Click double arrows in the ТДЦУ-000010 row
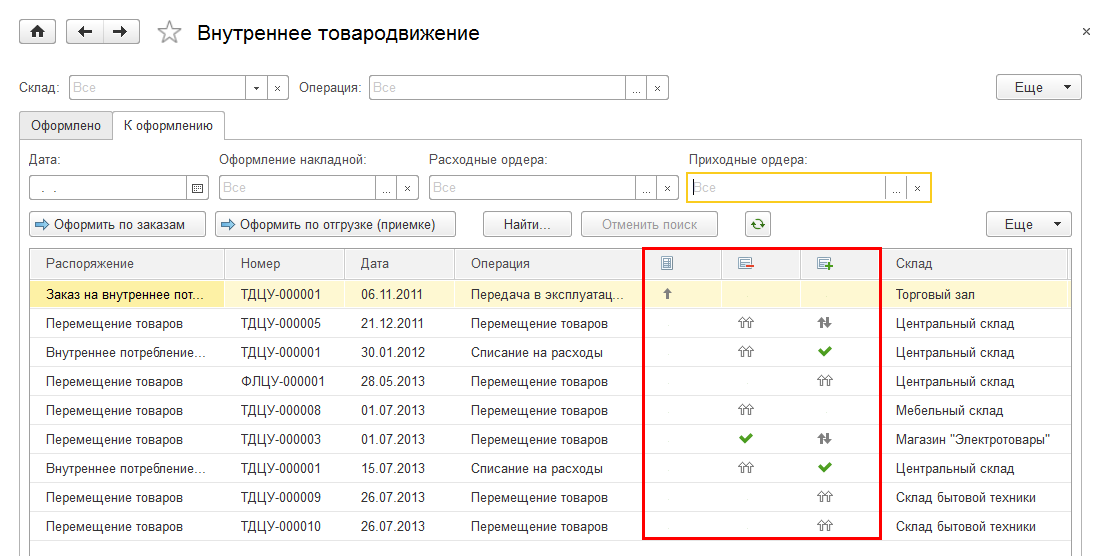1108x556 pixels. pos(825,526)
